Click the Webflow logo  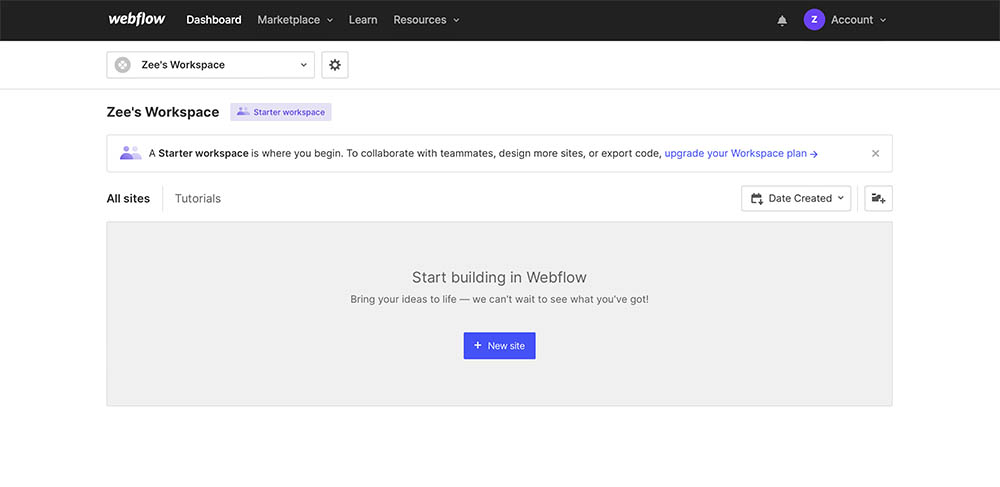coord(136,19)
